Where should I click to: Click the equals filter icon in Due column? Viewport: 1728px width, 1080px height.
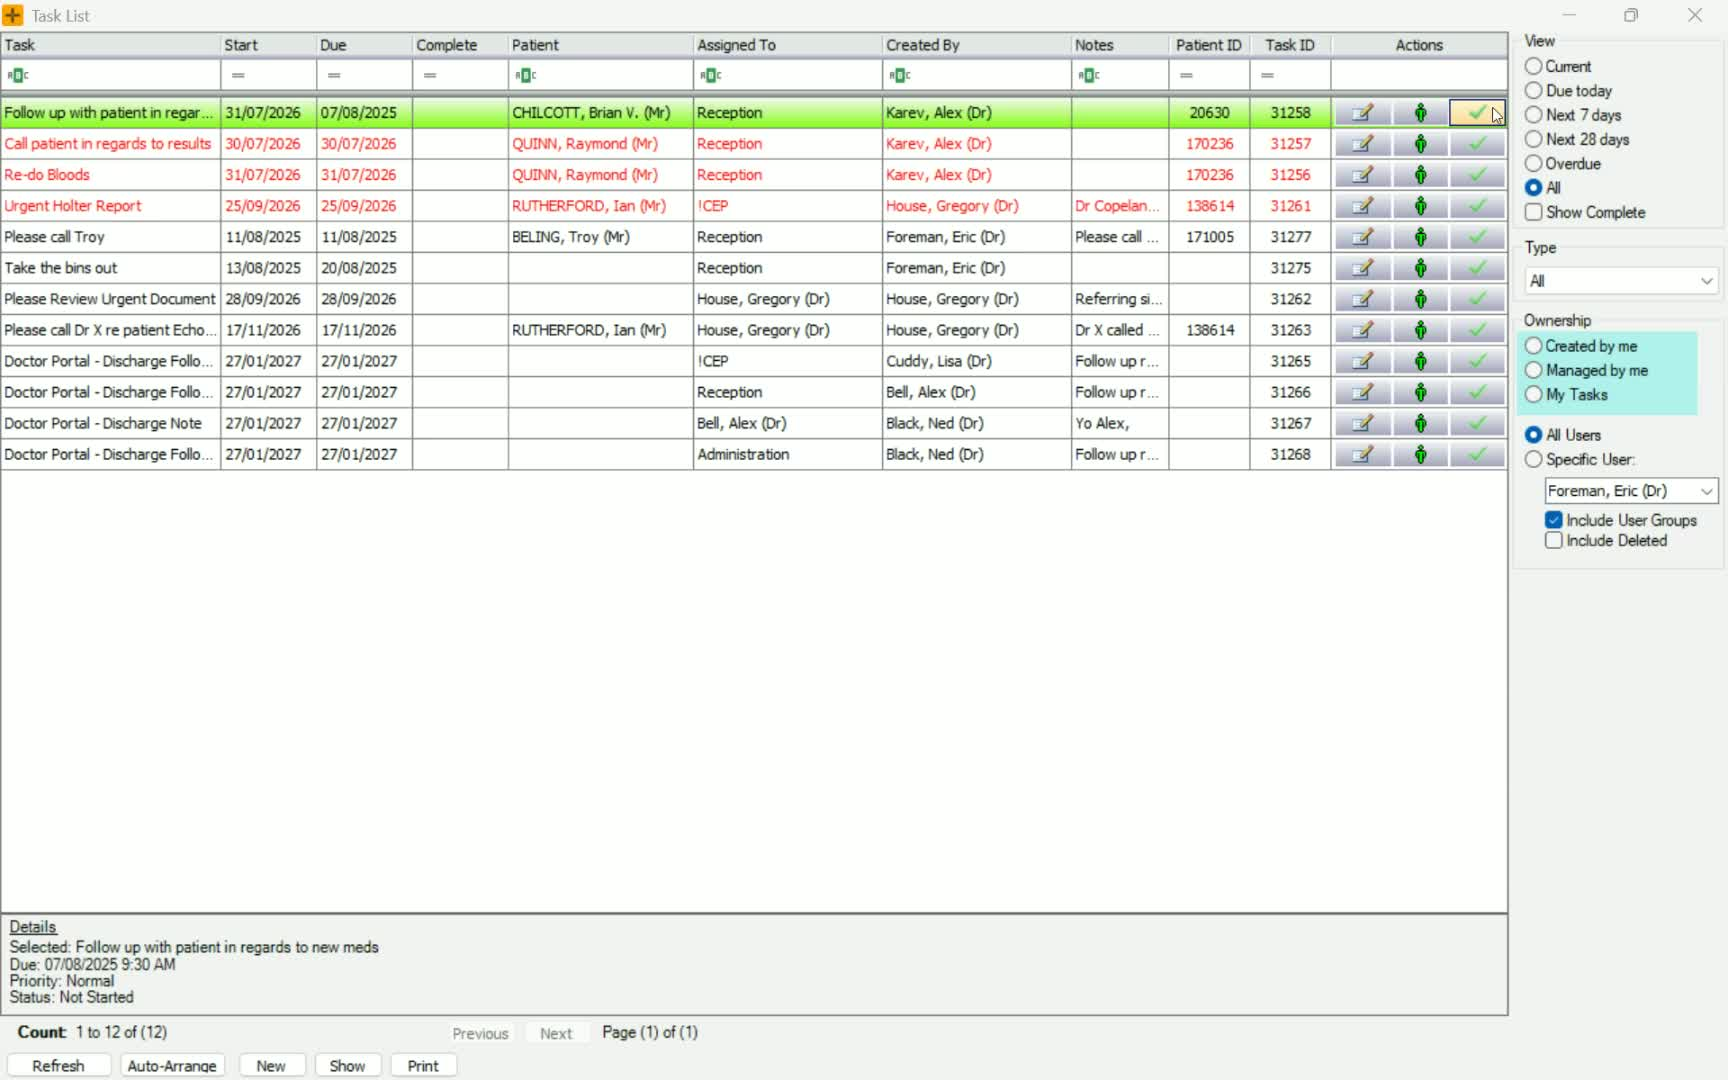point(334,75)
